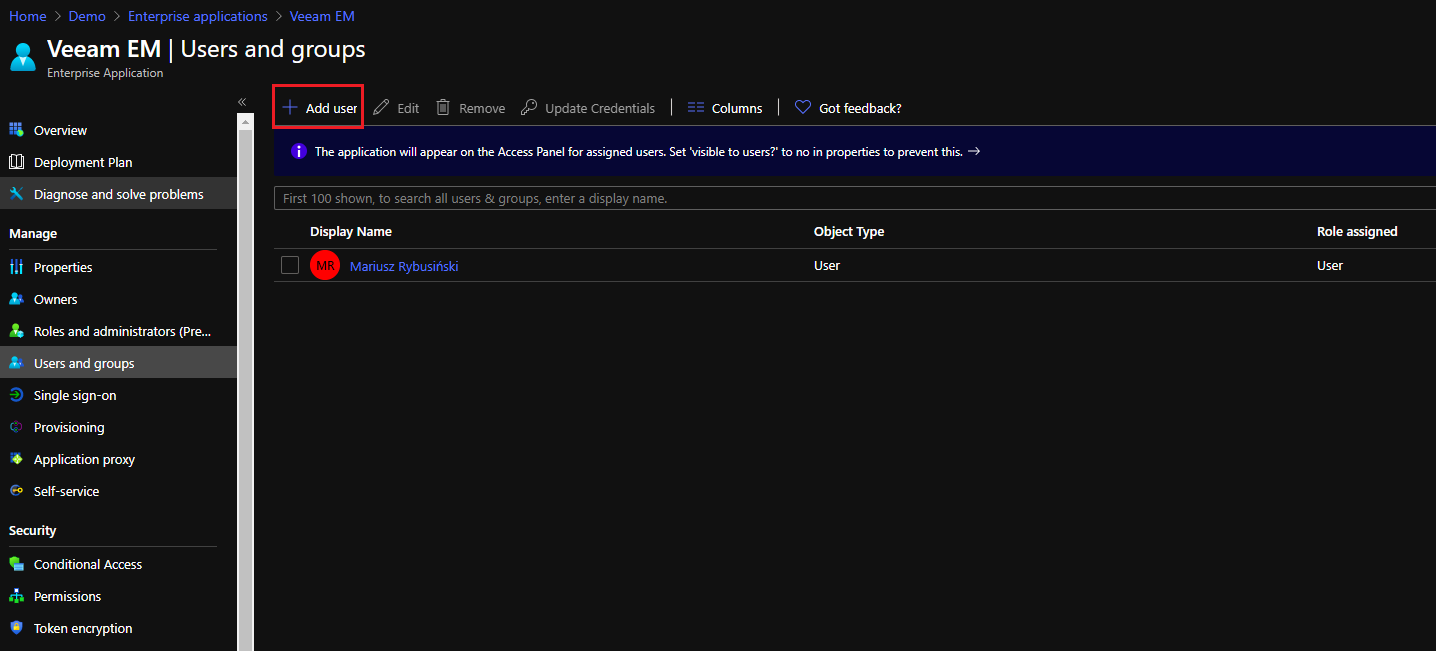Click the info icon in the banner
The width and height of the screenshot is (1436, 651).
[298, 151]
